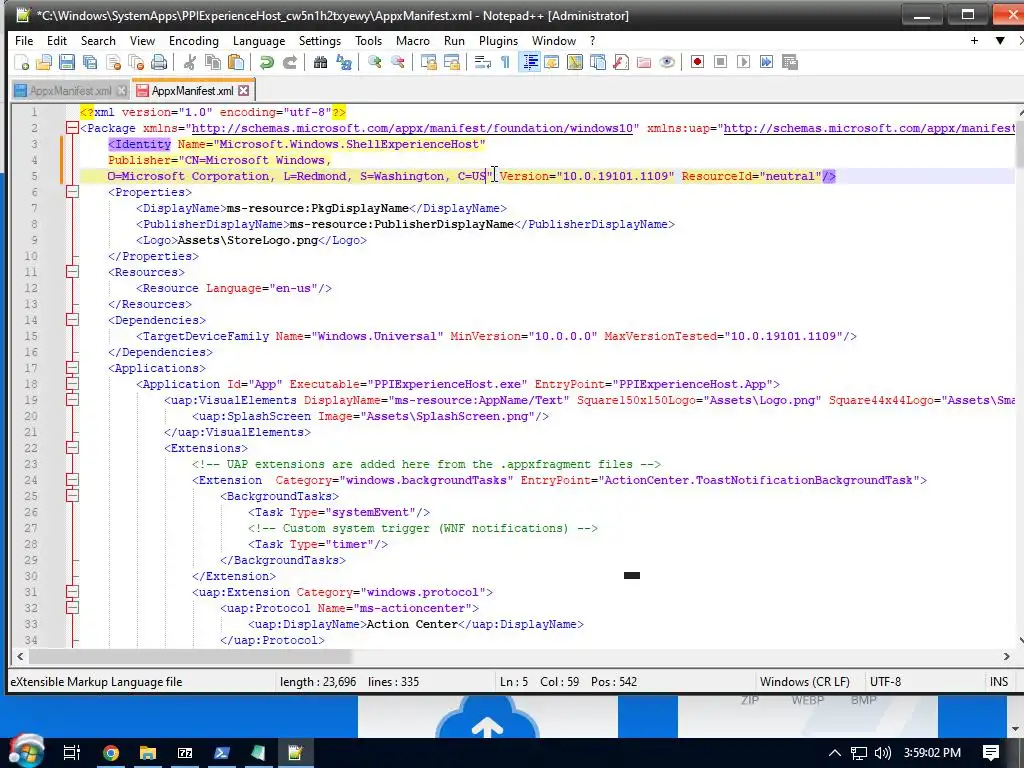Toggle INS insert mode in status bar
The height and width of the screenshot is (768, 1024).
pyautogui.click(x=999, y=682)
